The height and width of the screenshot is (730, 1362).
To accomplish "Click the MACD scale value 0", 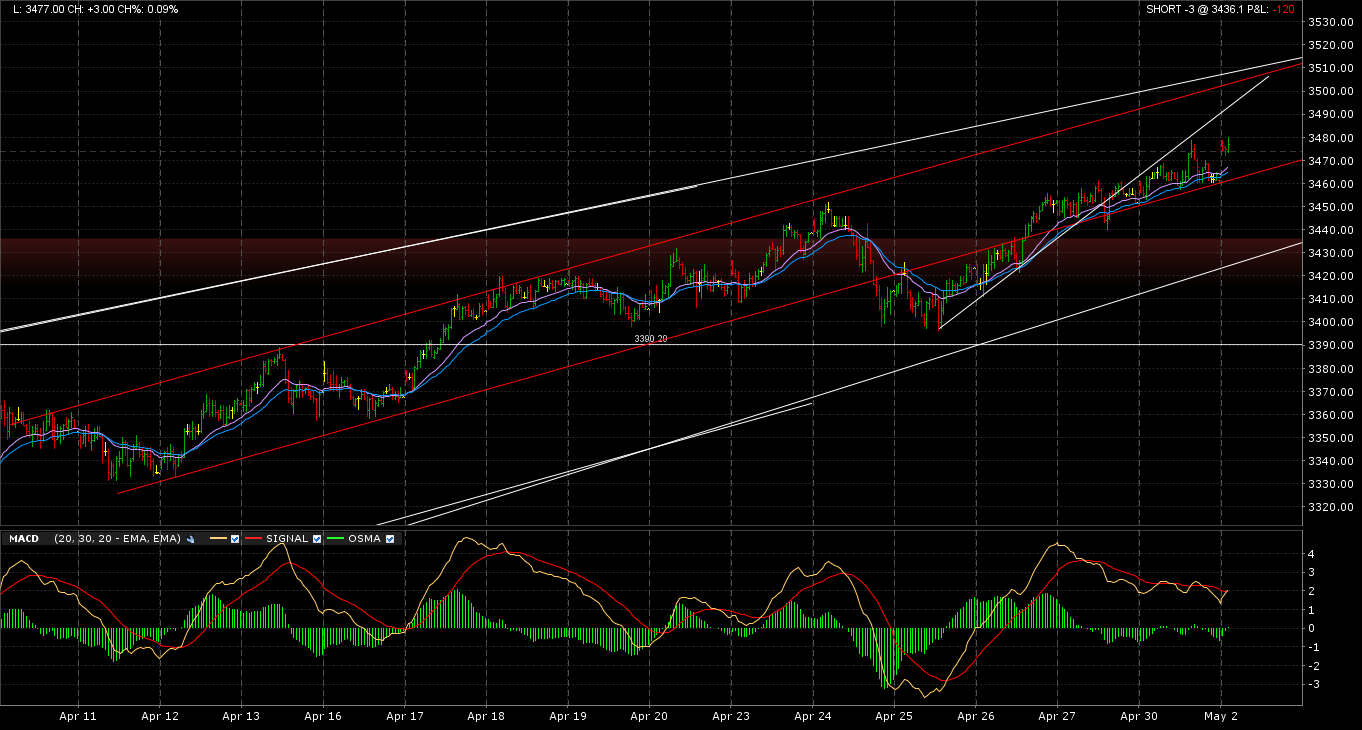I will (1312, 629).
